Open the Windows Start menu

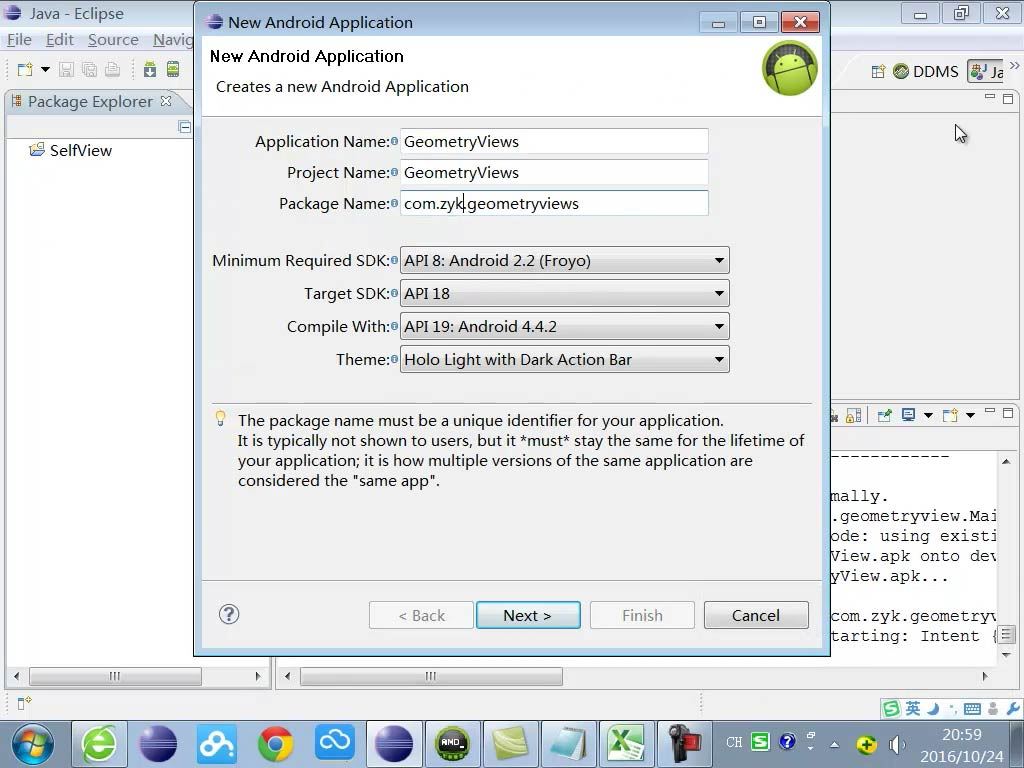pos(33,744)
